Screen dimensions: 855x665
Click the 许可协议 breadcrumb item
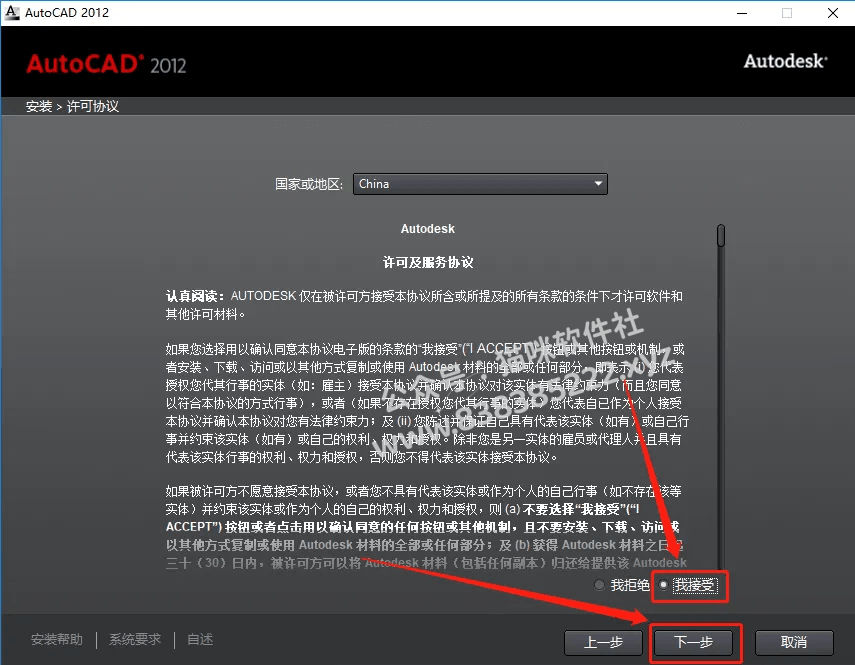(93, 106)
